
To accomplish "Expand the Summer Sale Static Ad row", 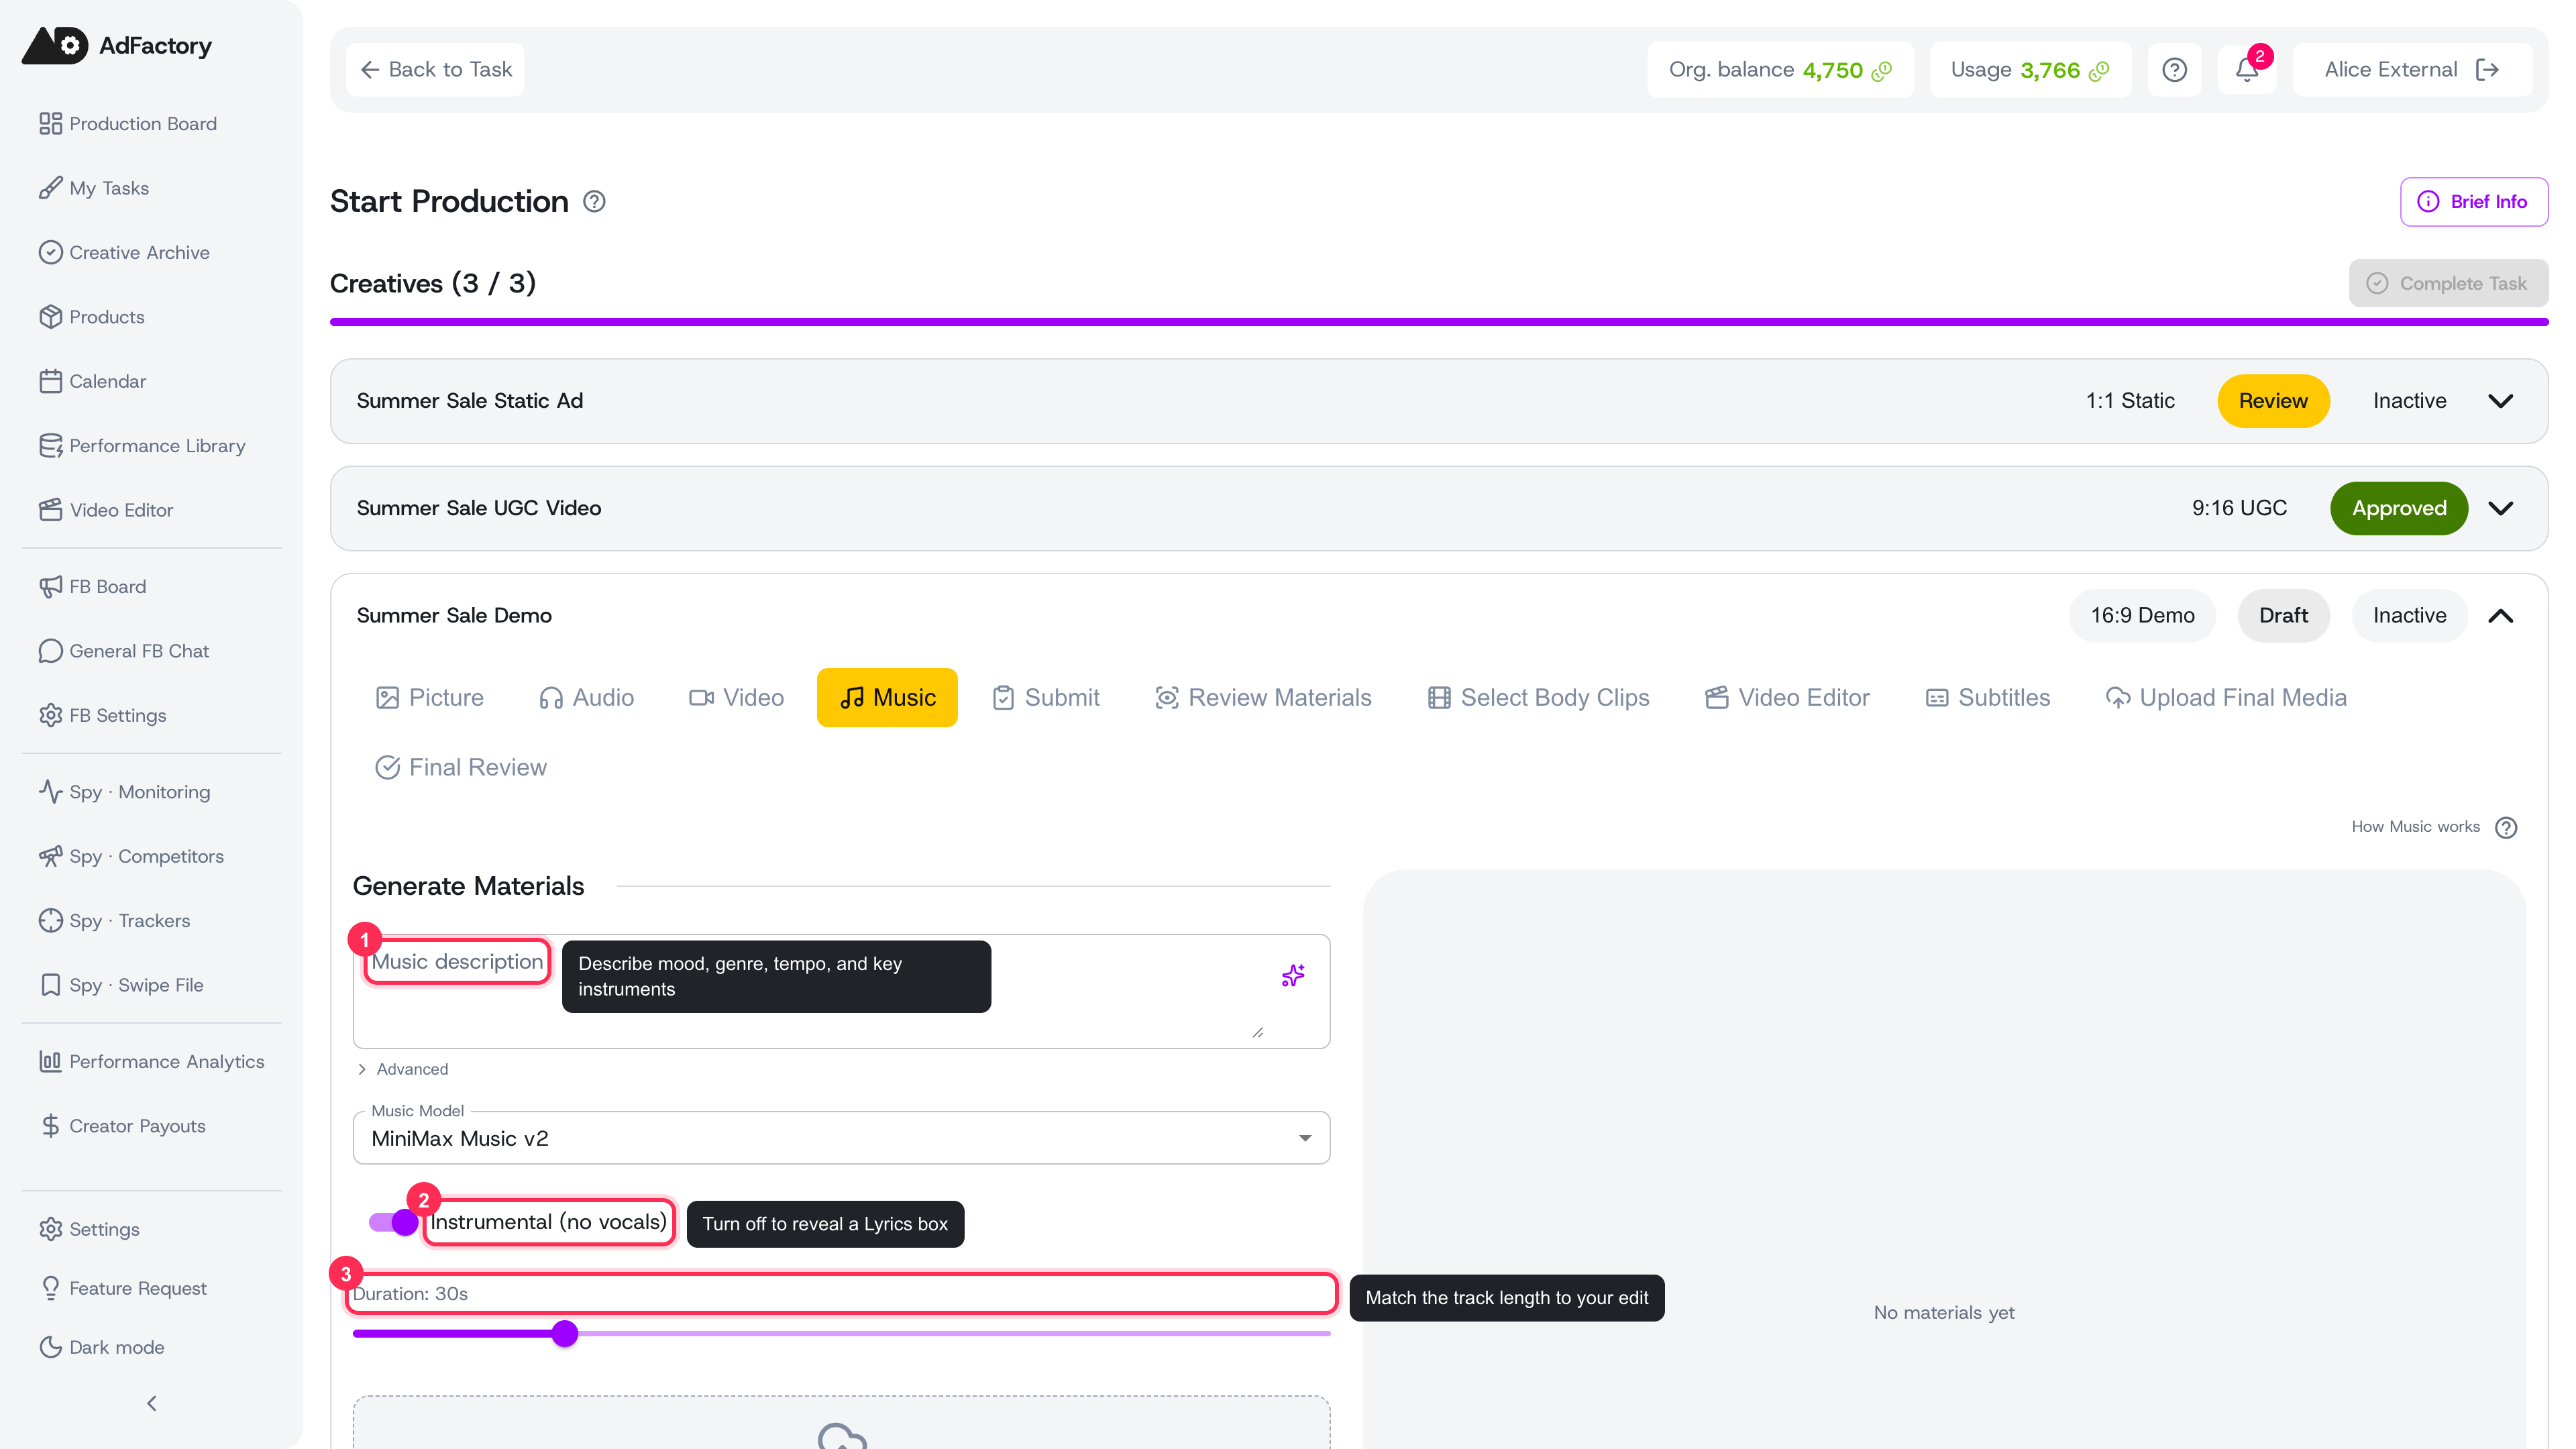I will 2501,401.
